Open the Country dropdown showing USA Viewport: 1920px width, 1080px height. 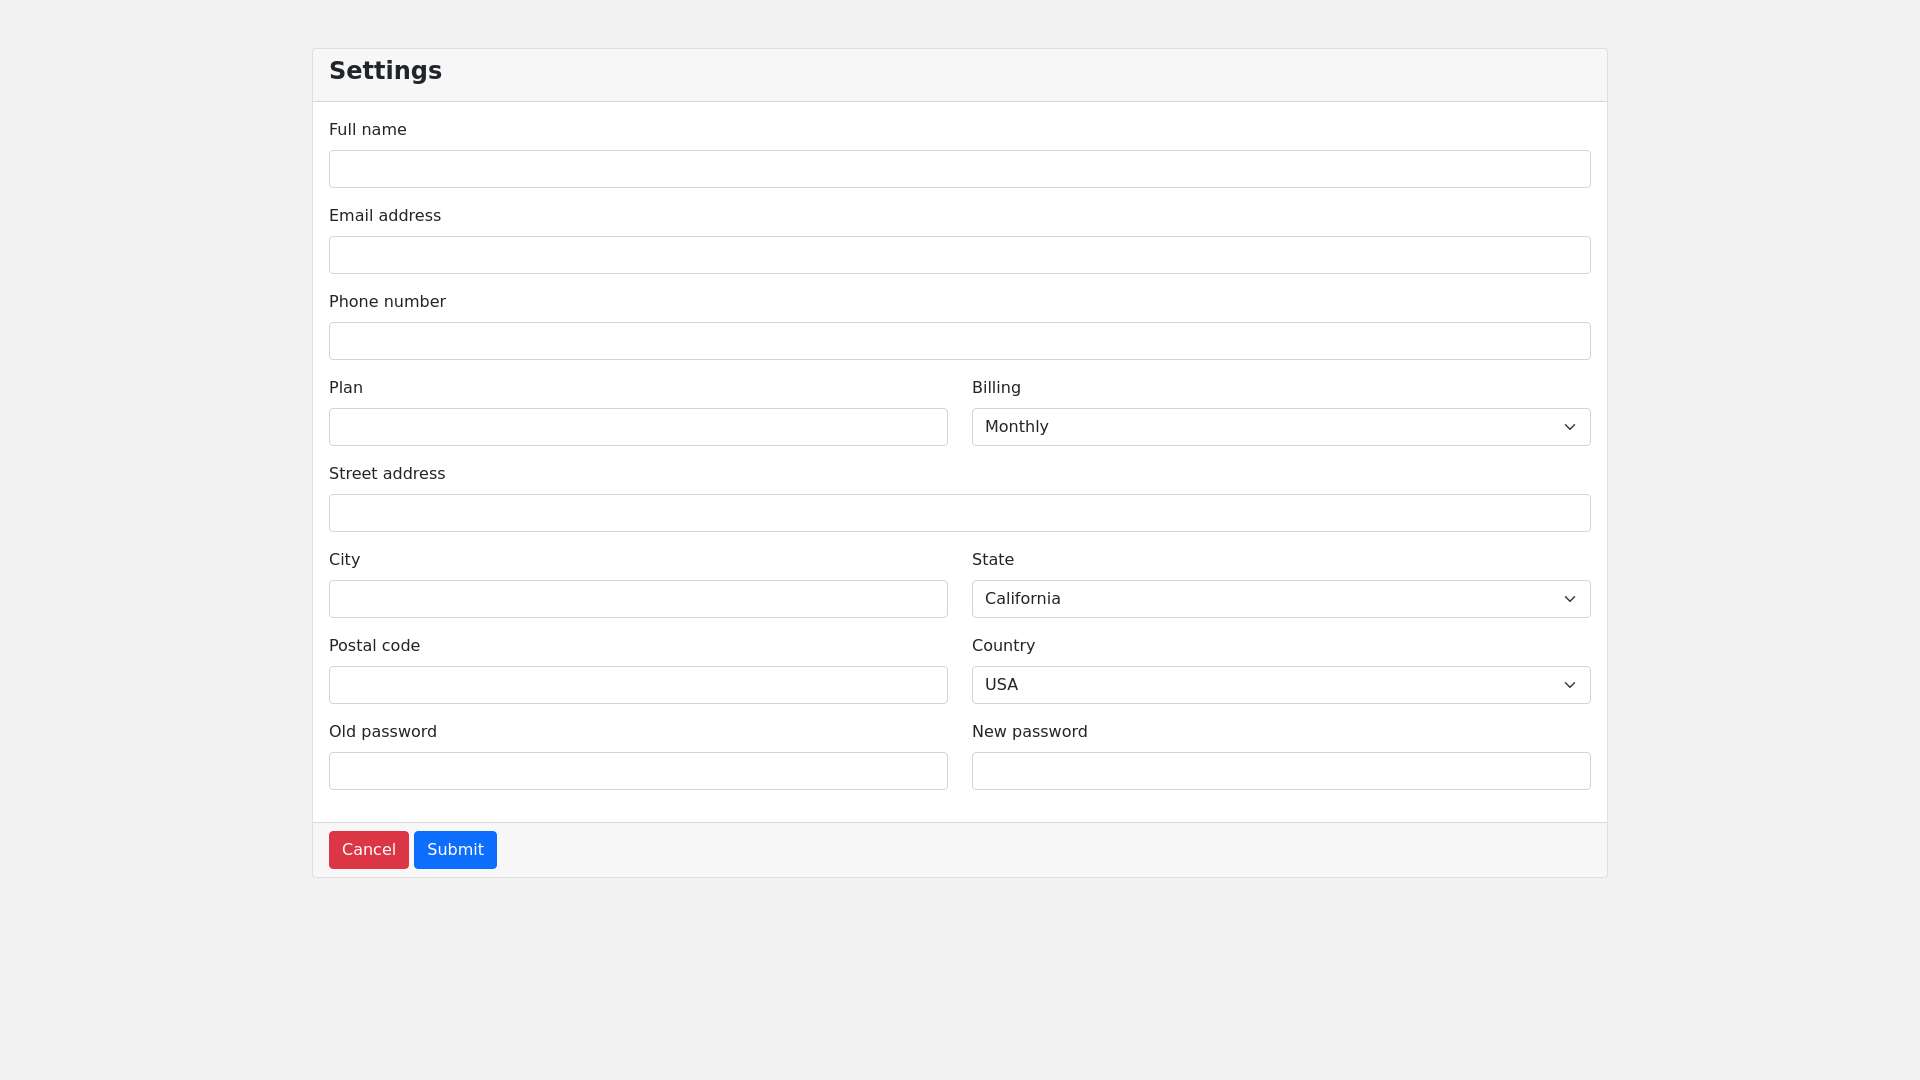(1280, 684)
